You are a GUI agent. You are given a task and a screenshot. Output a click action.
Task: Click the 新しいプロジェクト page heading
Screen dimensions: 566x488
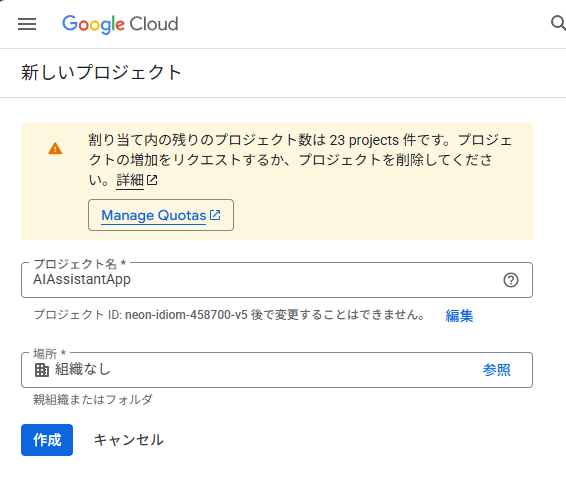tap(101, 73)
